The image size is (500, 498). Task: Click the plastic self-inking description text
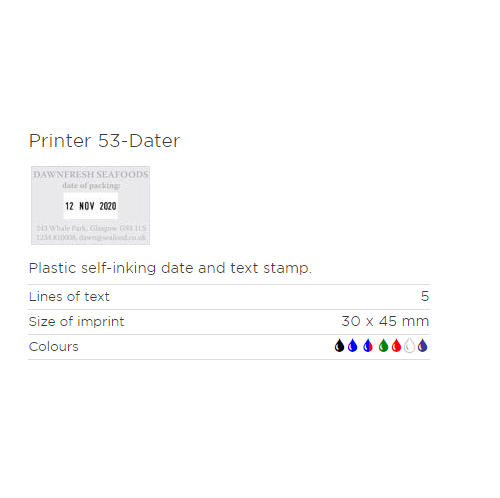170,268
